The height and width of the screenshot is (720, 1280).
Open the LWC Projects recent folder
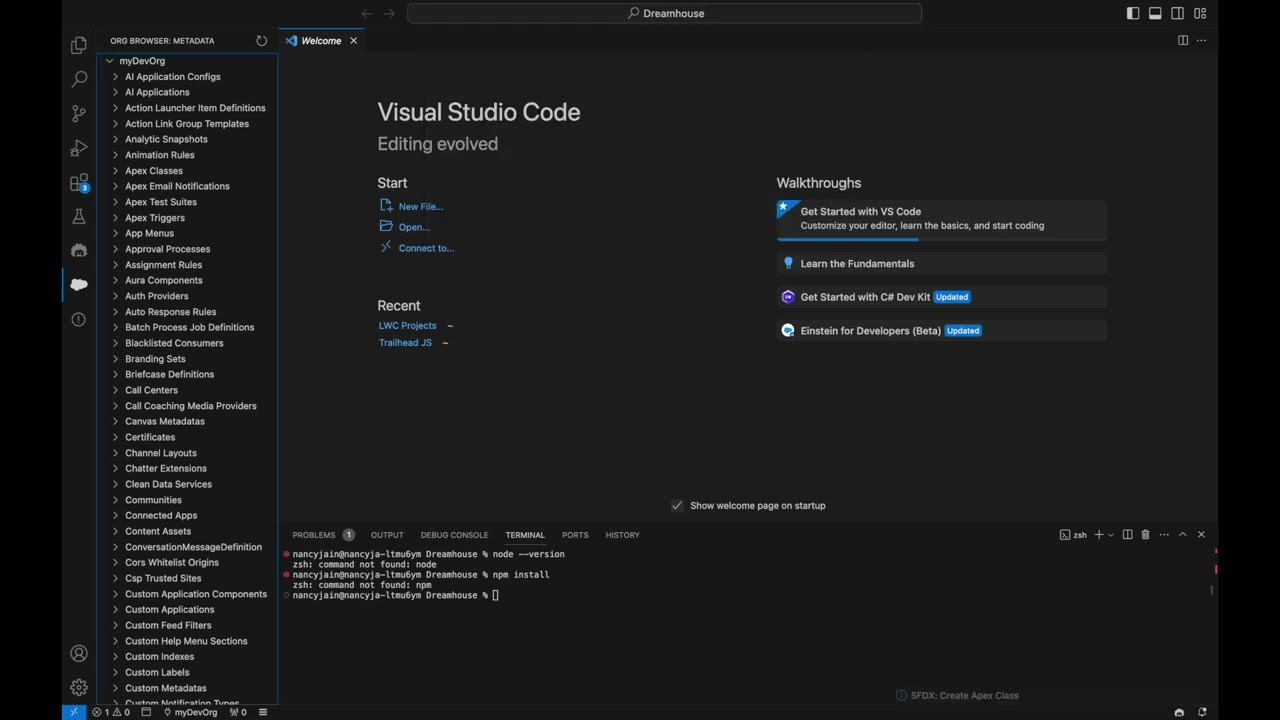(407, 325)
